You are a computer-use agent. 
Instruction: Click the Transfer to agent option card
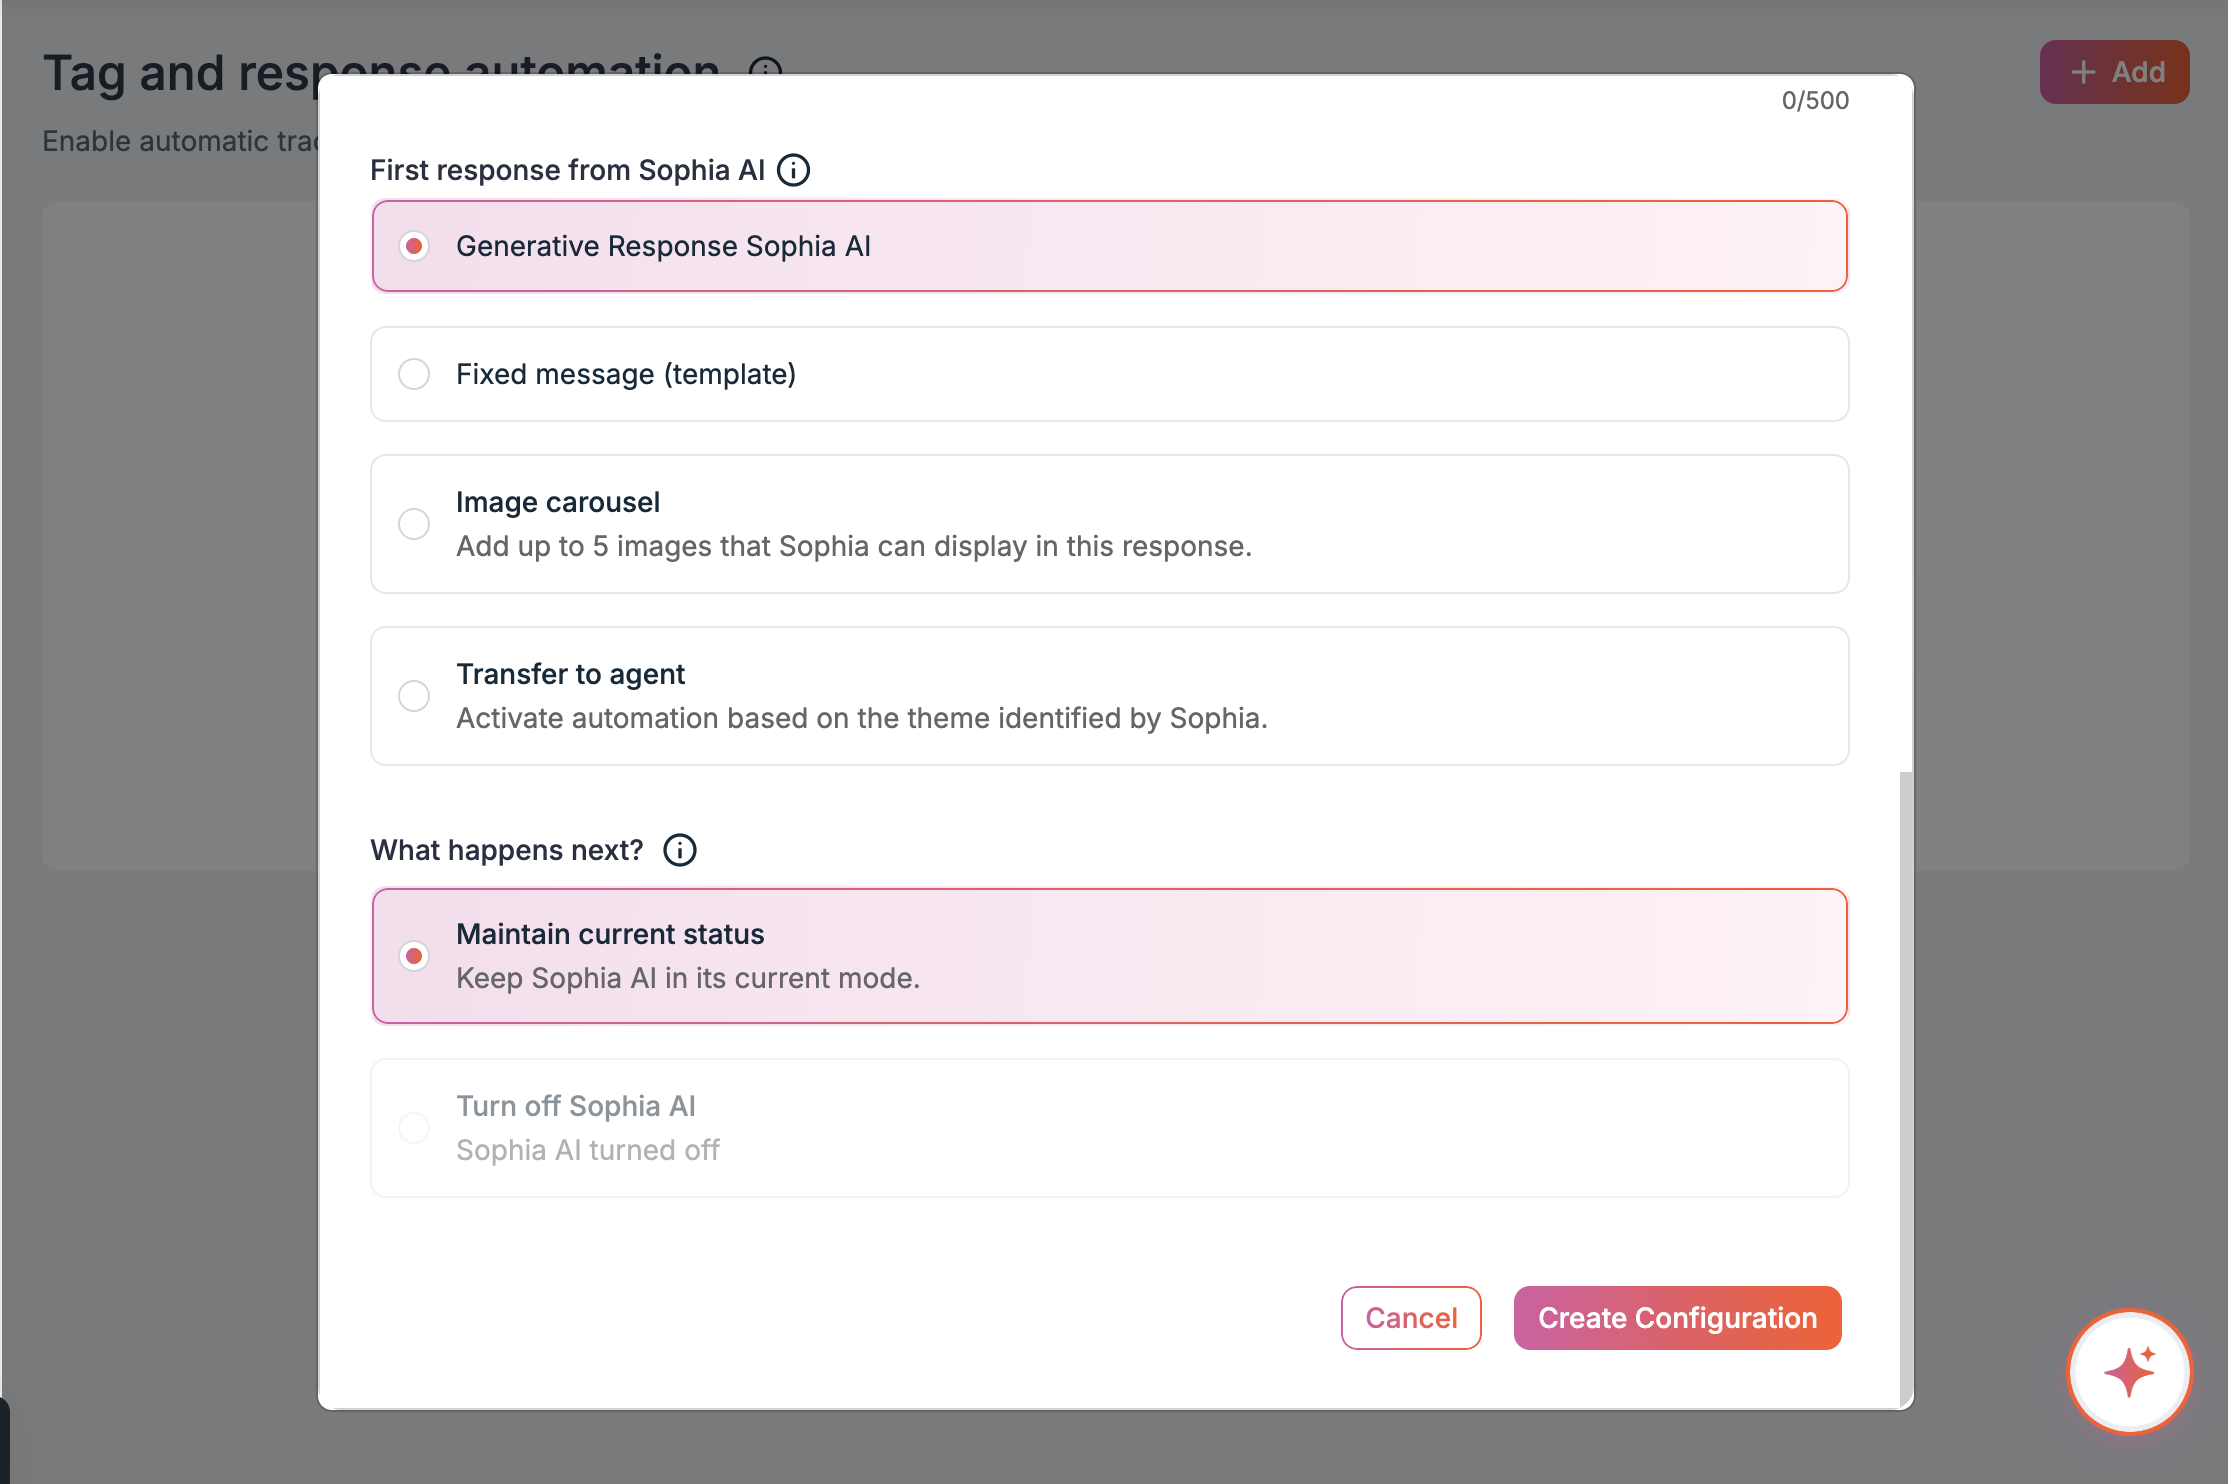point(1110,696)
